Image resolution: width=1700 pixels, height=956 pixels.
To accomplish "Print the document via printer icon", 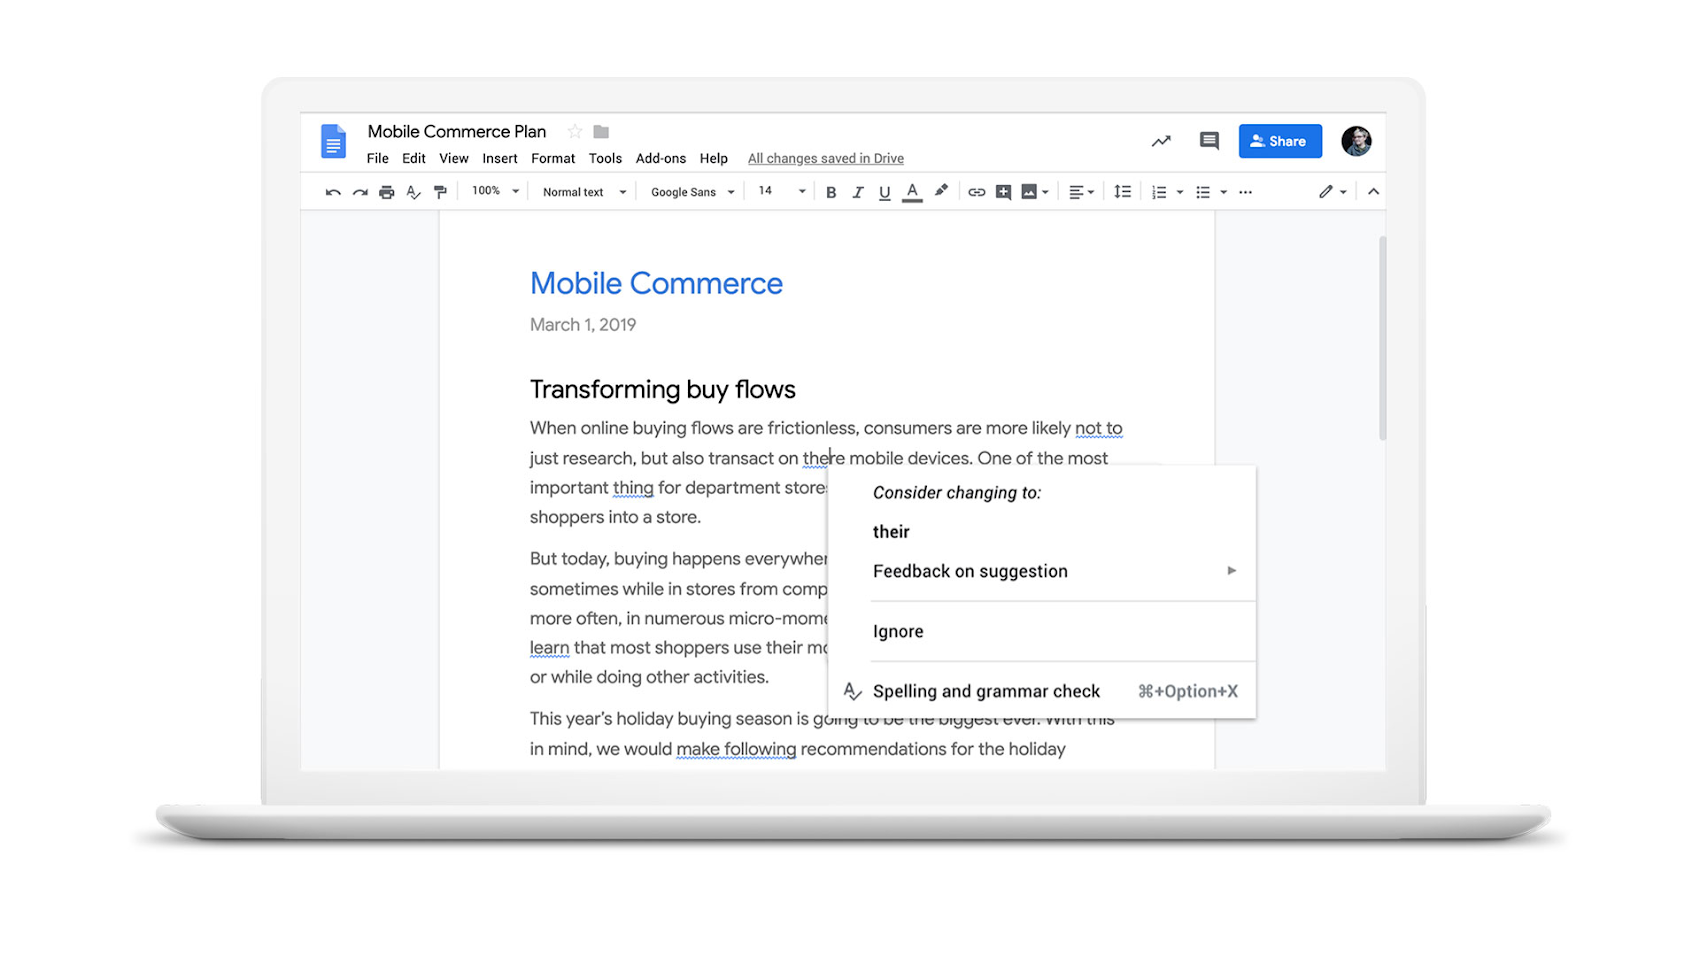I will [387, 192].
